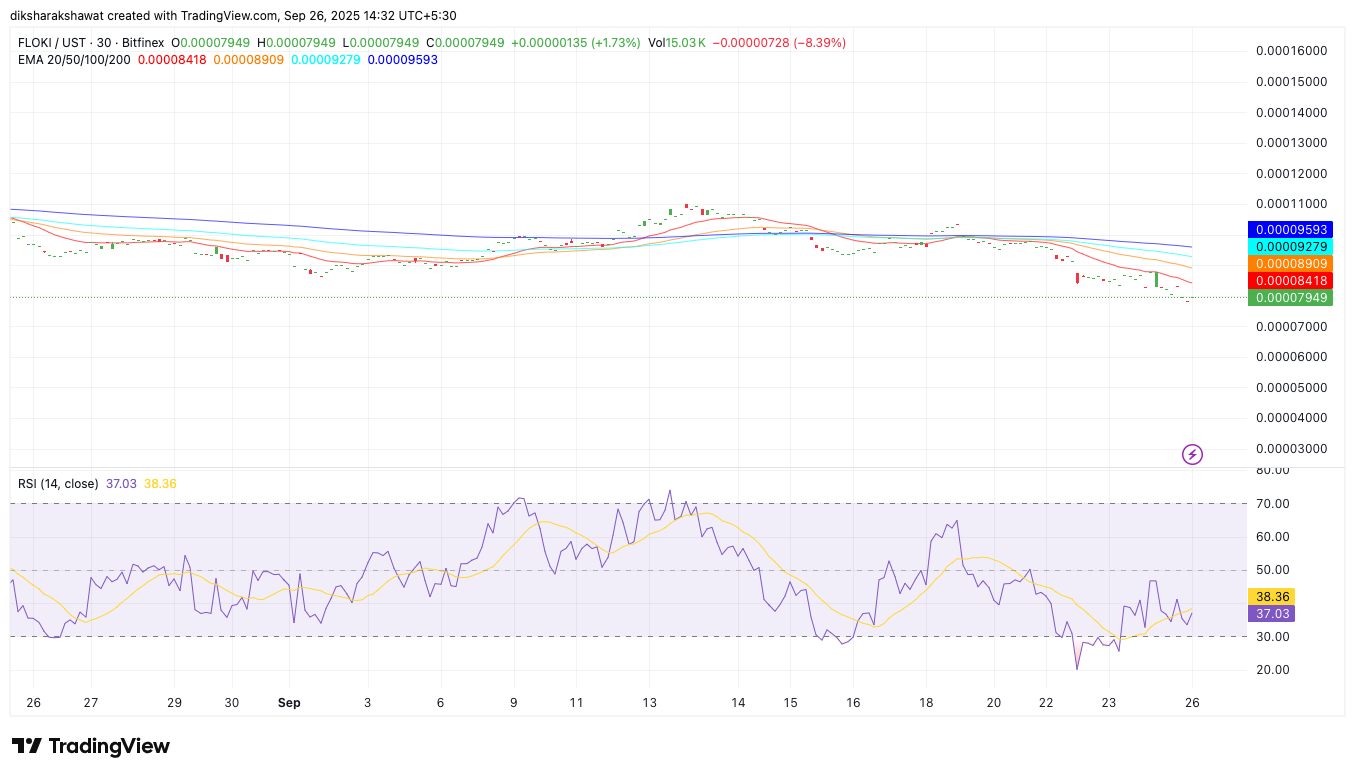Click the Vol 15.03 K value in header
The height and width of the screenshot is (776, 1355).
coord(676,43)
